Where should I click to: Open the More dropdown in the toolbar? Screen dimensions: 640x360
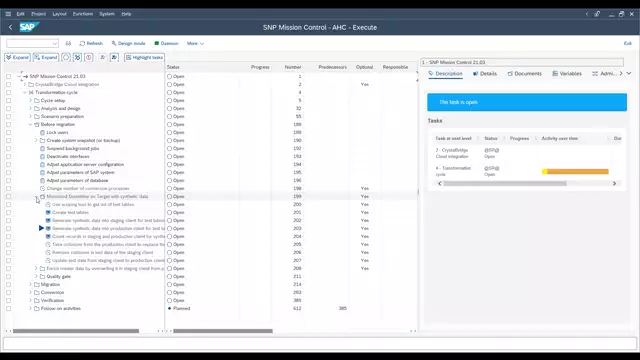(195, 43)
